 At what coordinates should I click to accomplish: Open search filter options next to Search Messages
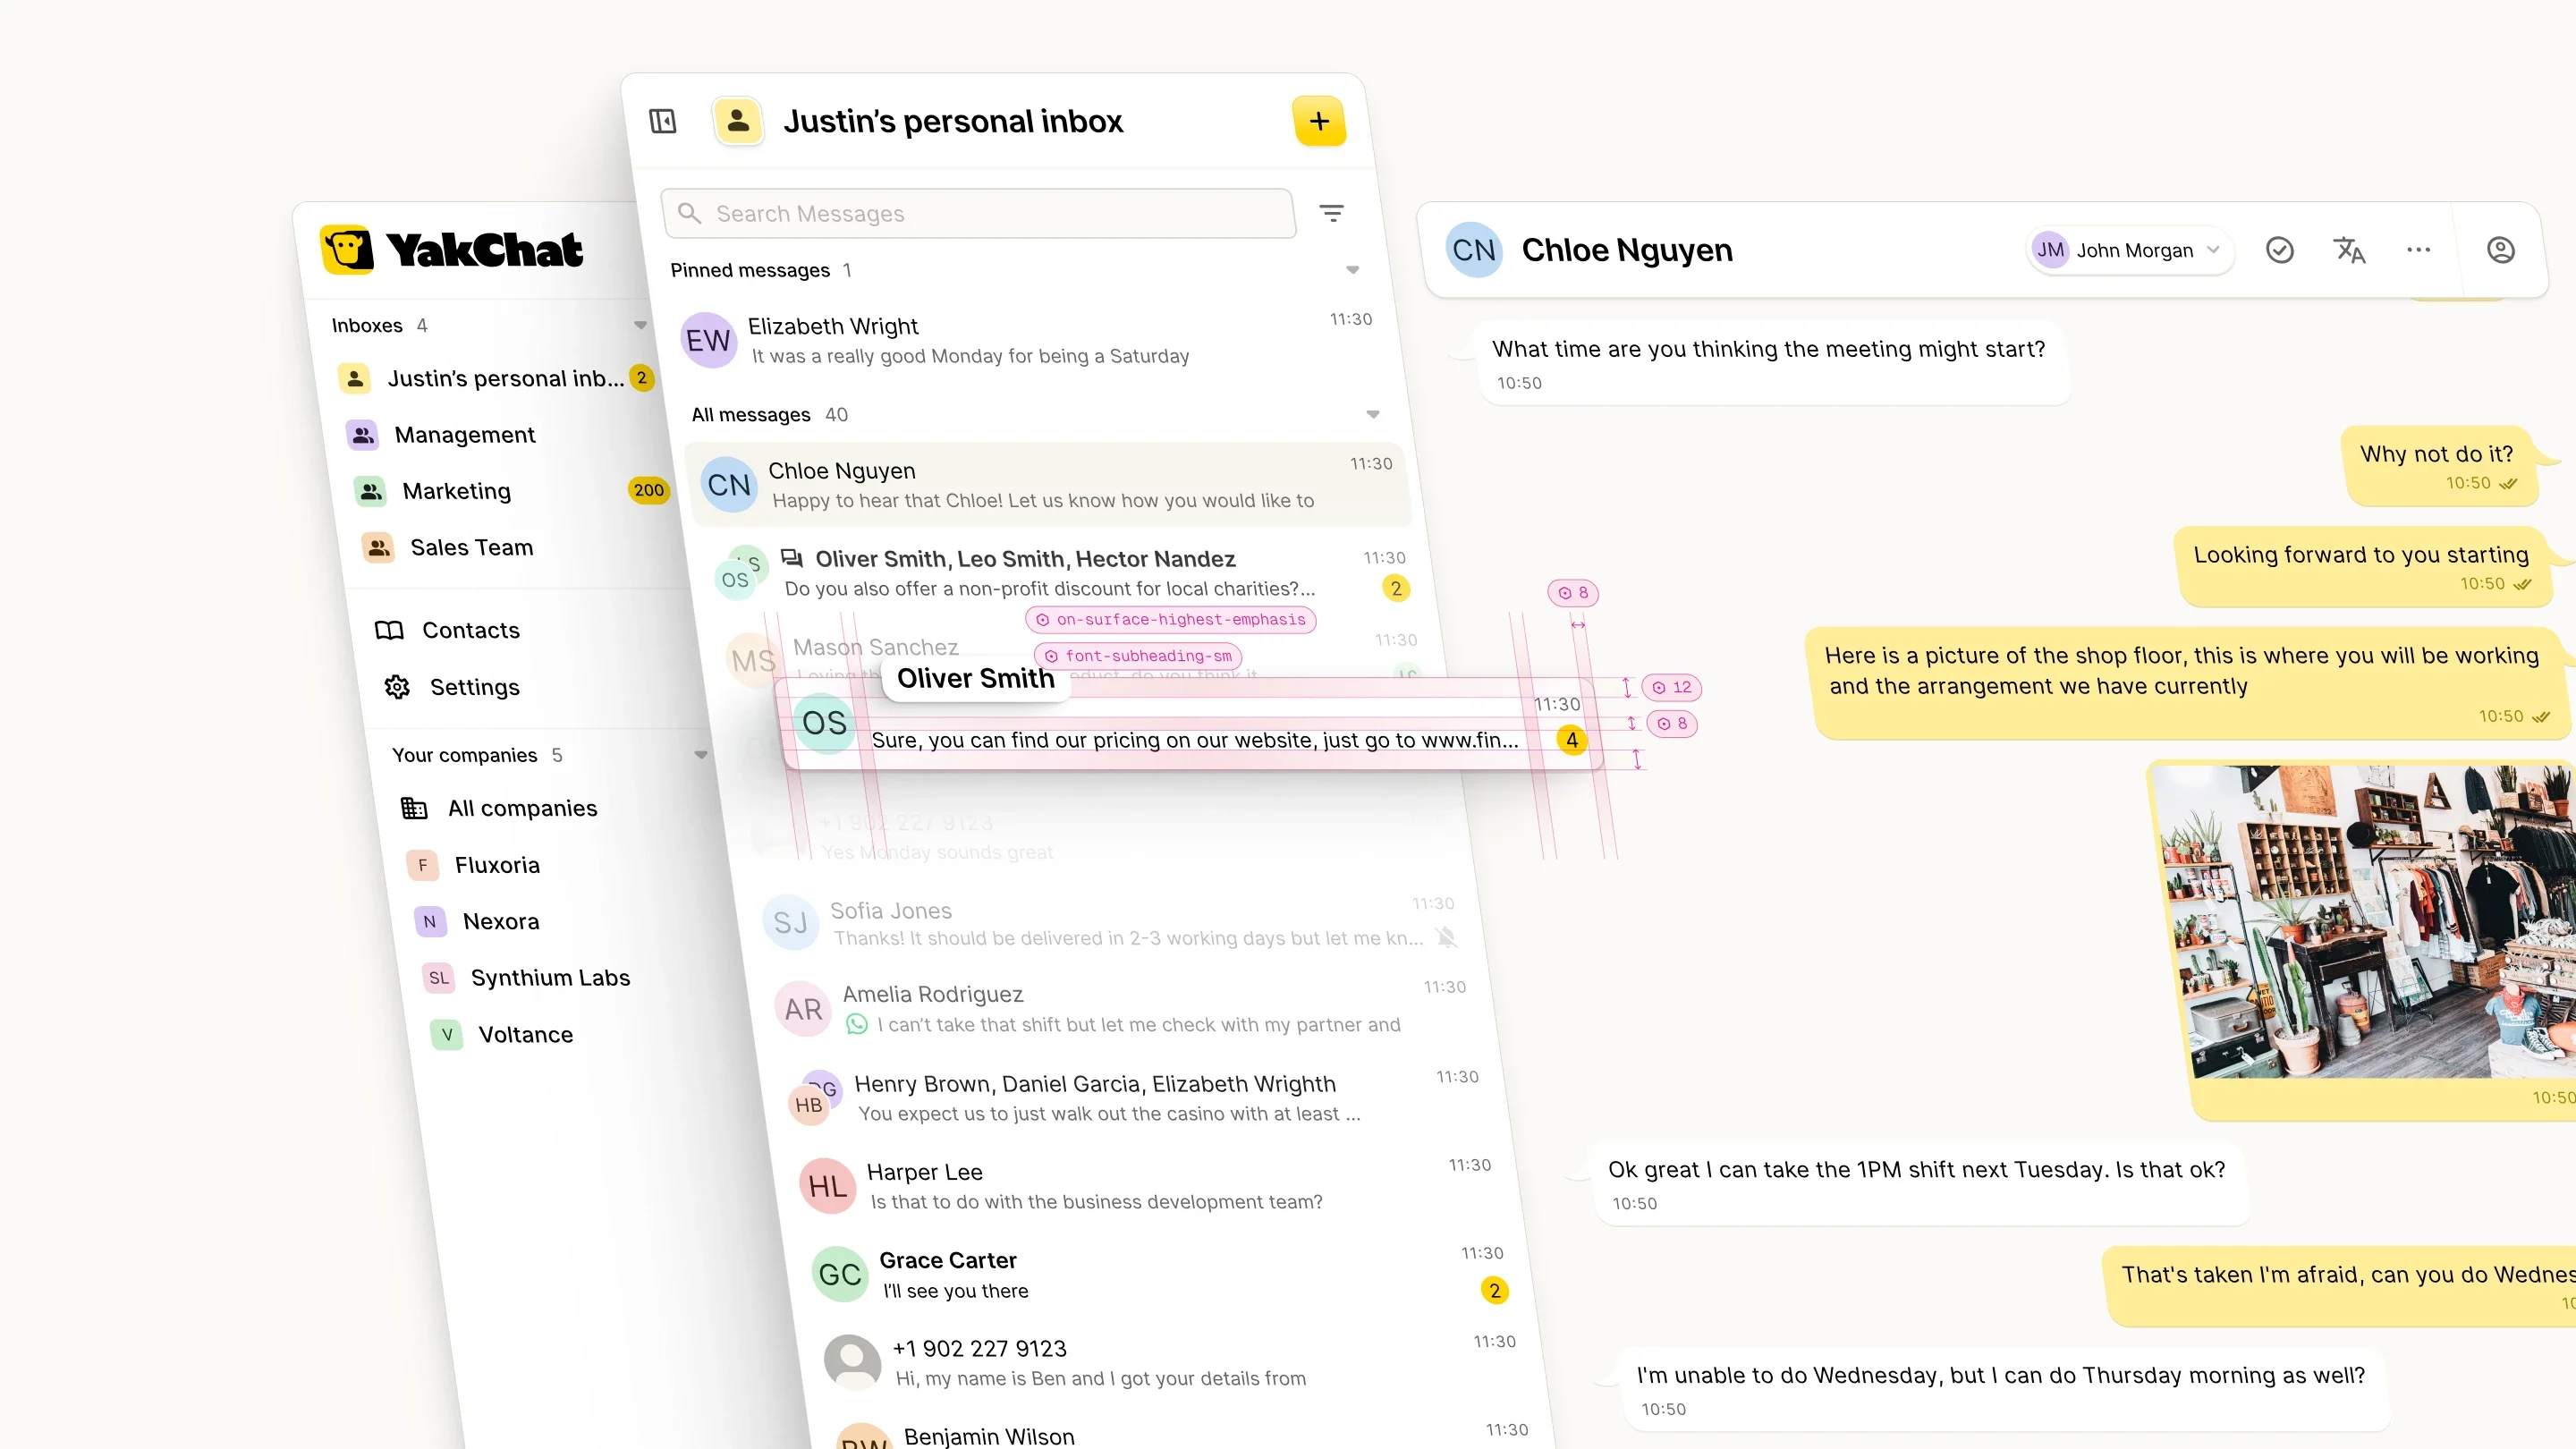tap(1332, 213)
